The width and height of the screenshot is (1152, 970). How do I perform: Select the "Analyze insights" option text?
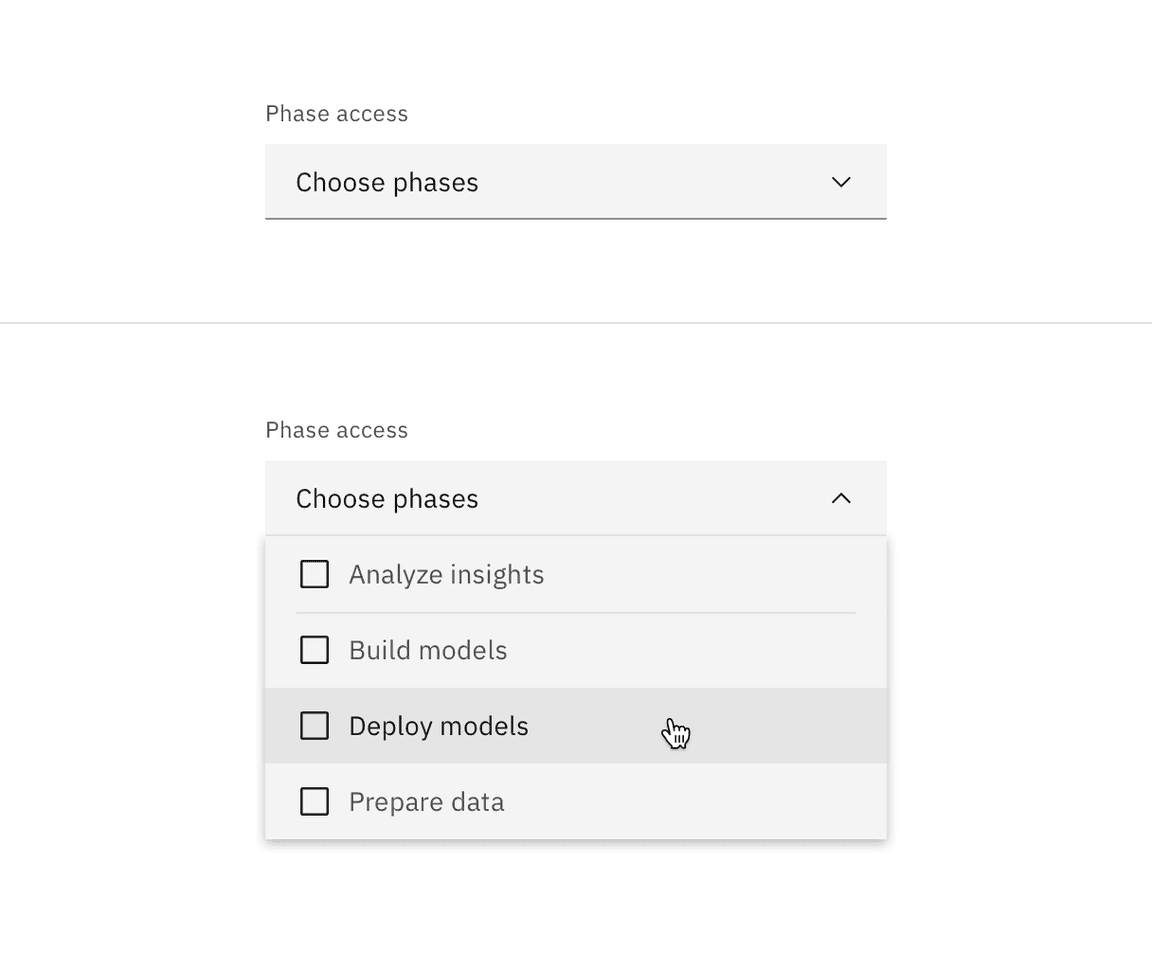point(446,574)
